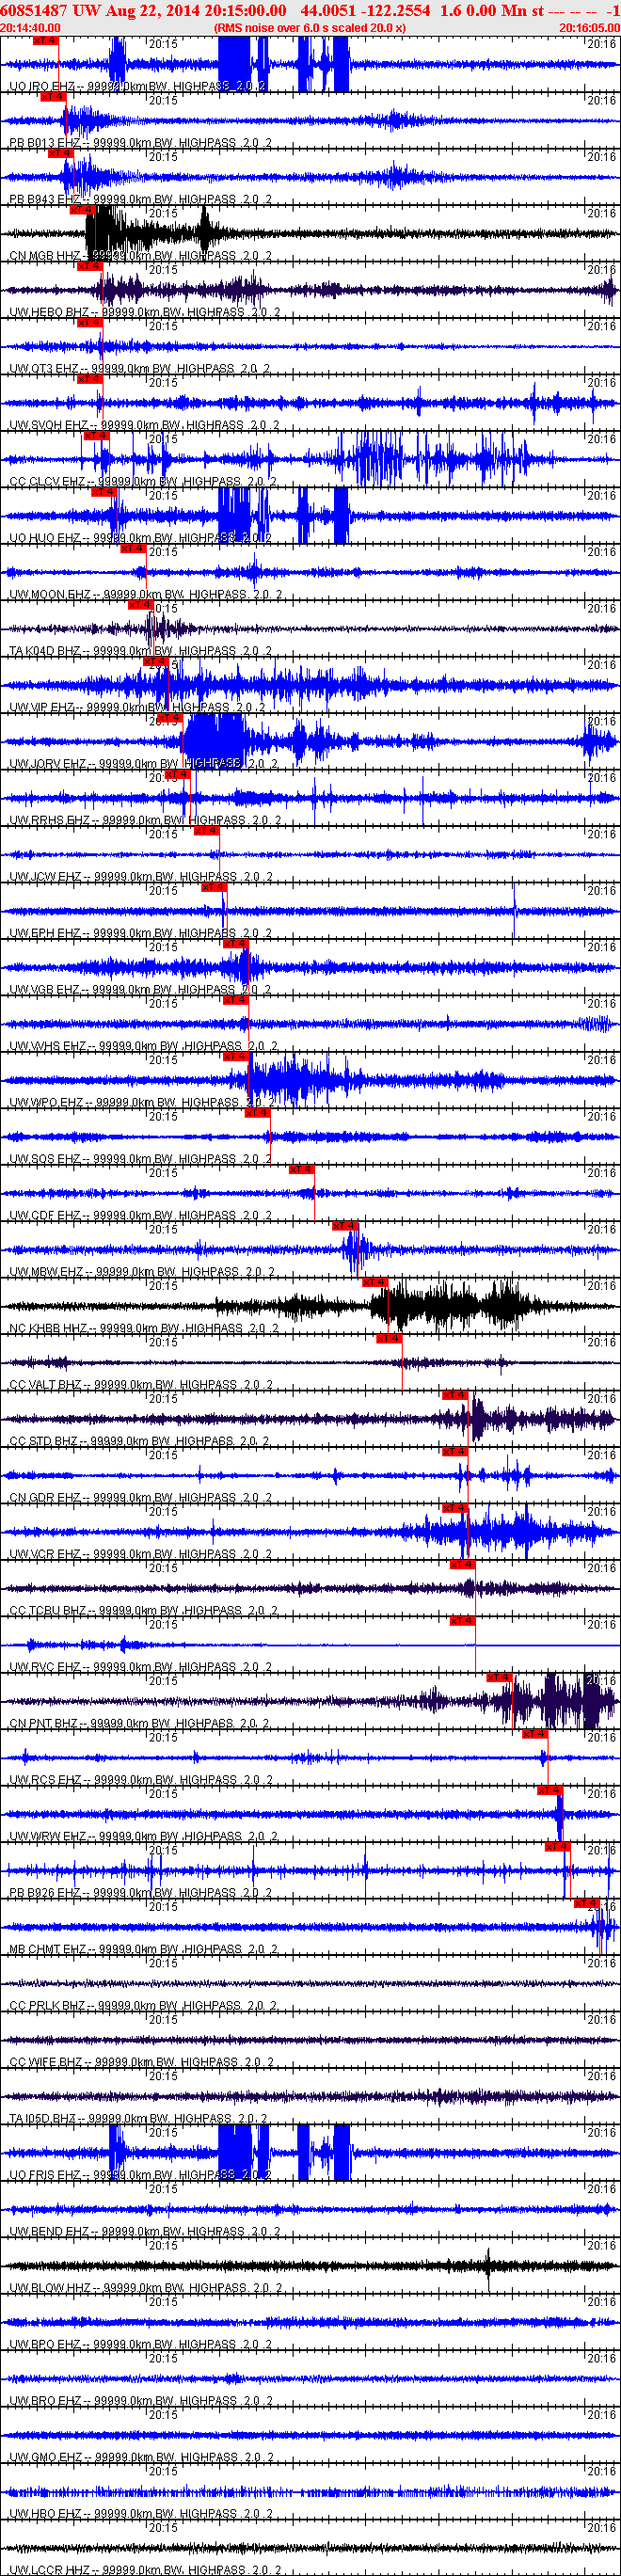
Task: Select the UW EPH EHZ station label
Action: coord(141,934)
